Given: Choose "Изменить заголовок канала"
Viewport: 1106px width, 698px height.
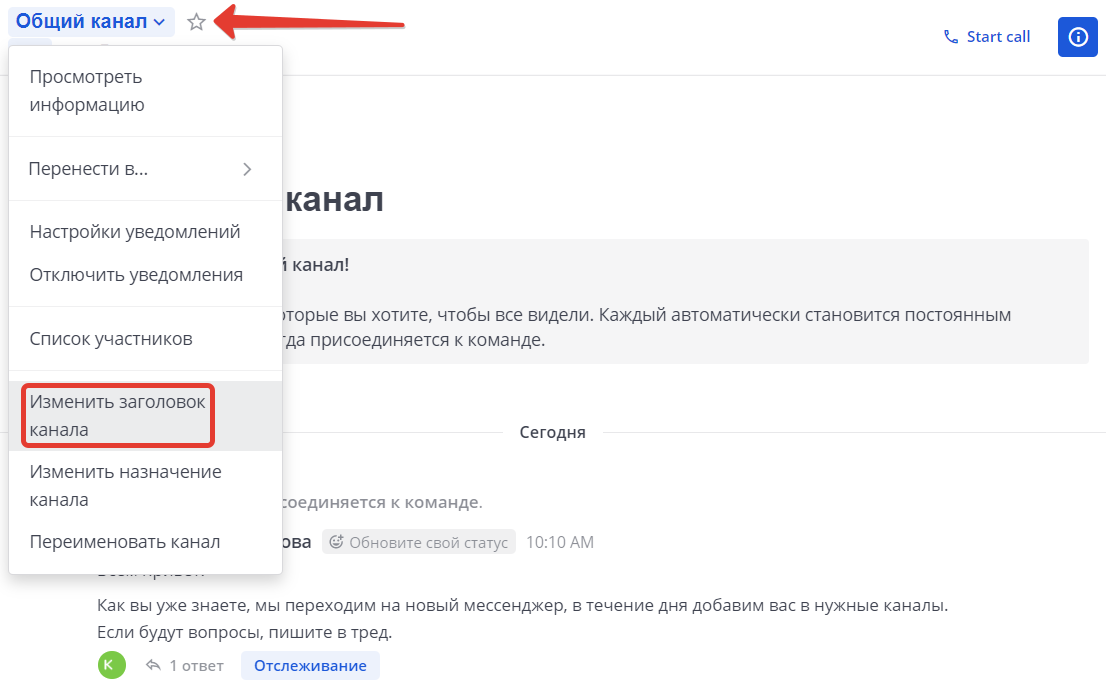Looking at the screenshot, I should [x=116, y=415].
